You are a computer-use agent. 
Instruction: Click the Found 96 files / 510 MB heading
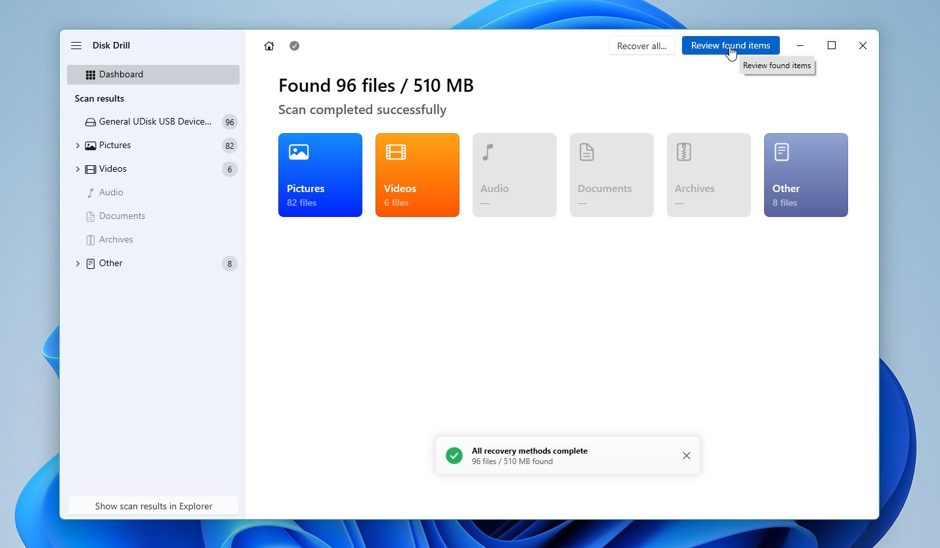tap(376, 86)
